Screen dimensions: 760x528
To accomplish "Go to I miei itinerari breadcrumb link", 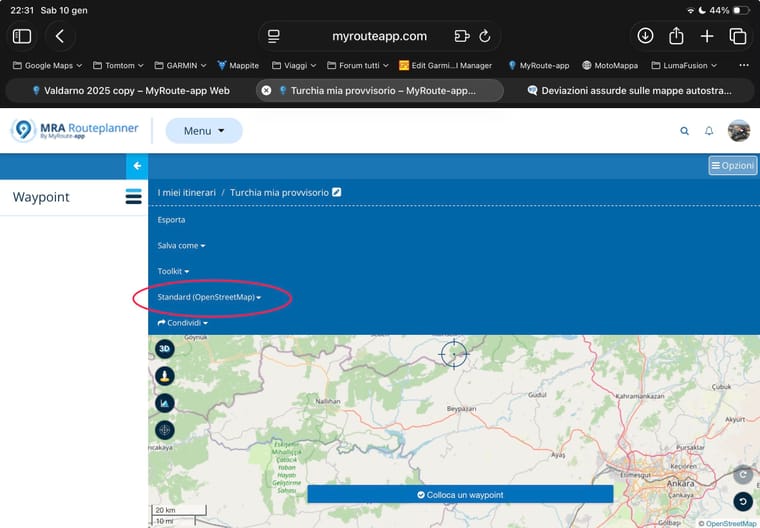I will 186,192.
